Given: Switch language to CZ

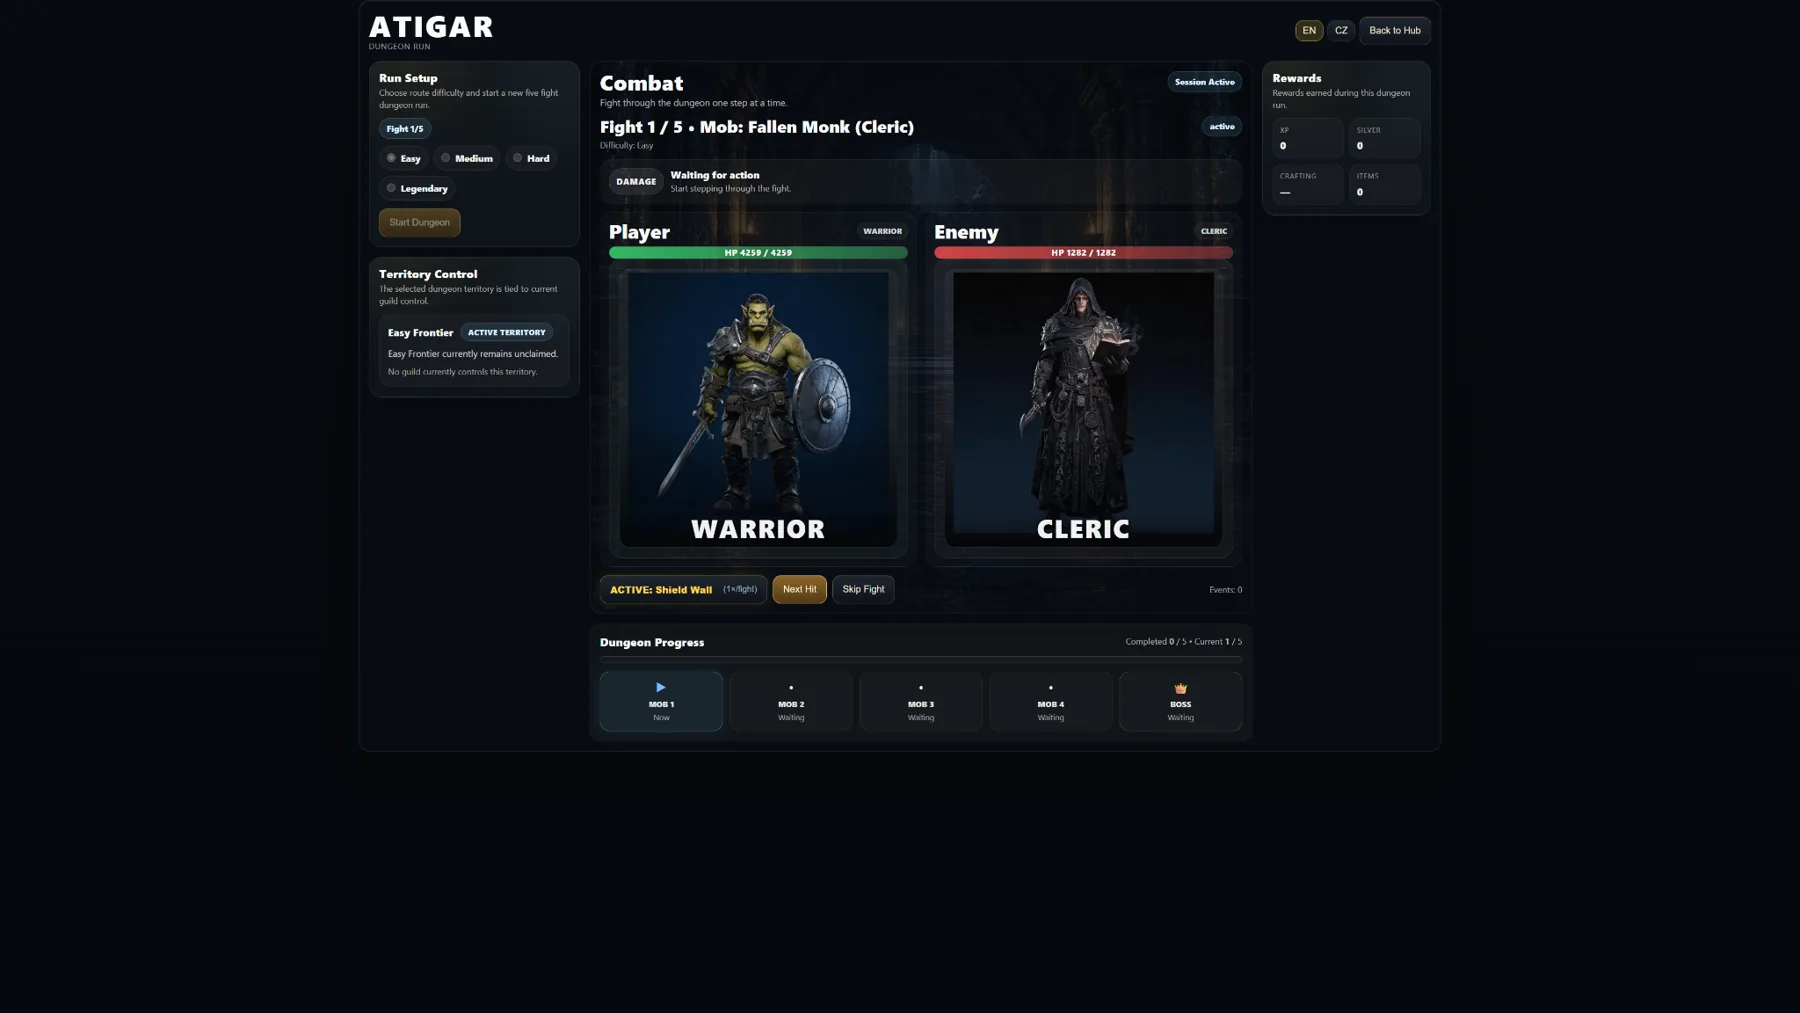Looking at the screenshot, I should point(1341,31).
